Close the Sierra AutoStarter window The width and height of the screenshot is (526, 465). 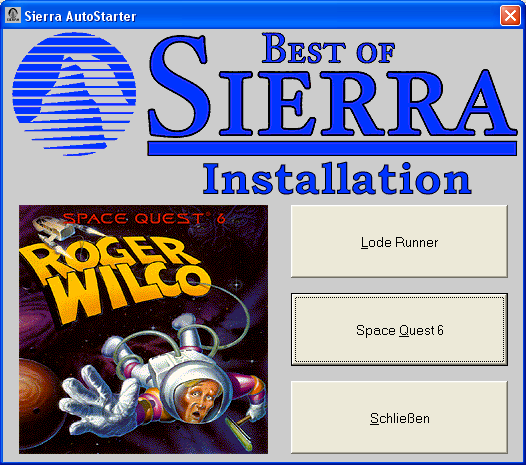[510, 15]
